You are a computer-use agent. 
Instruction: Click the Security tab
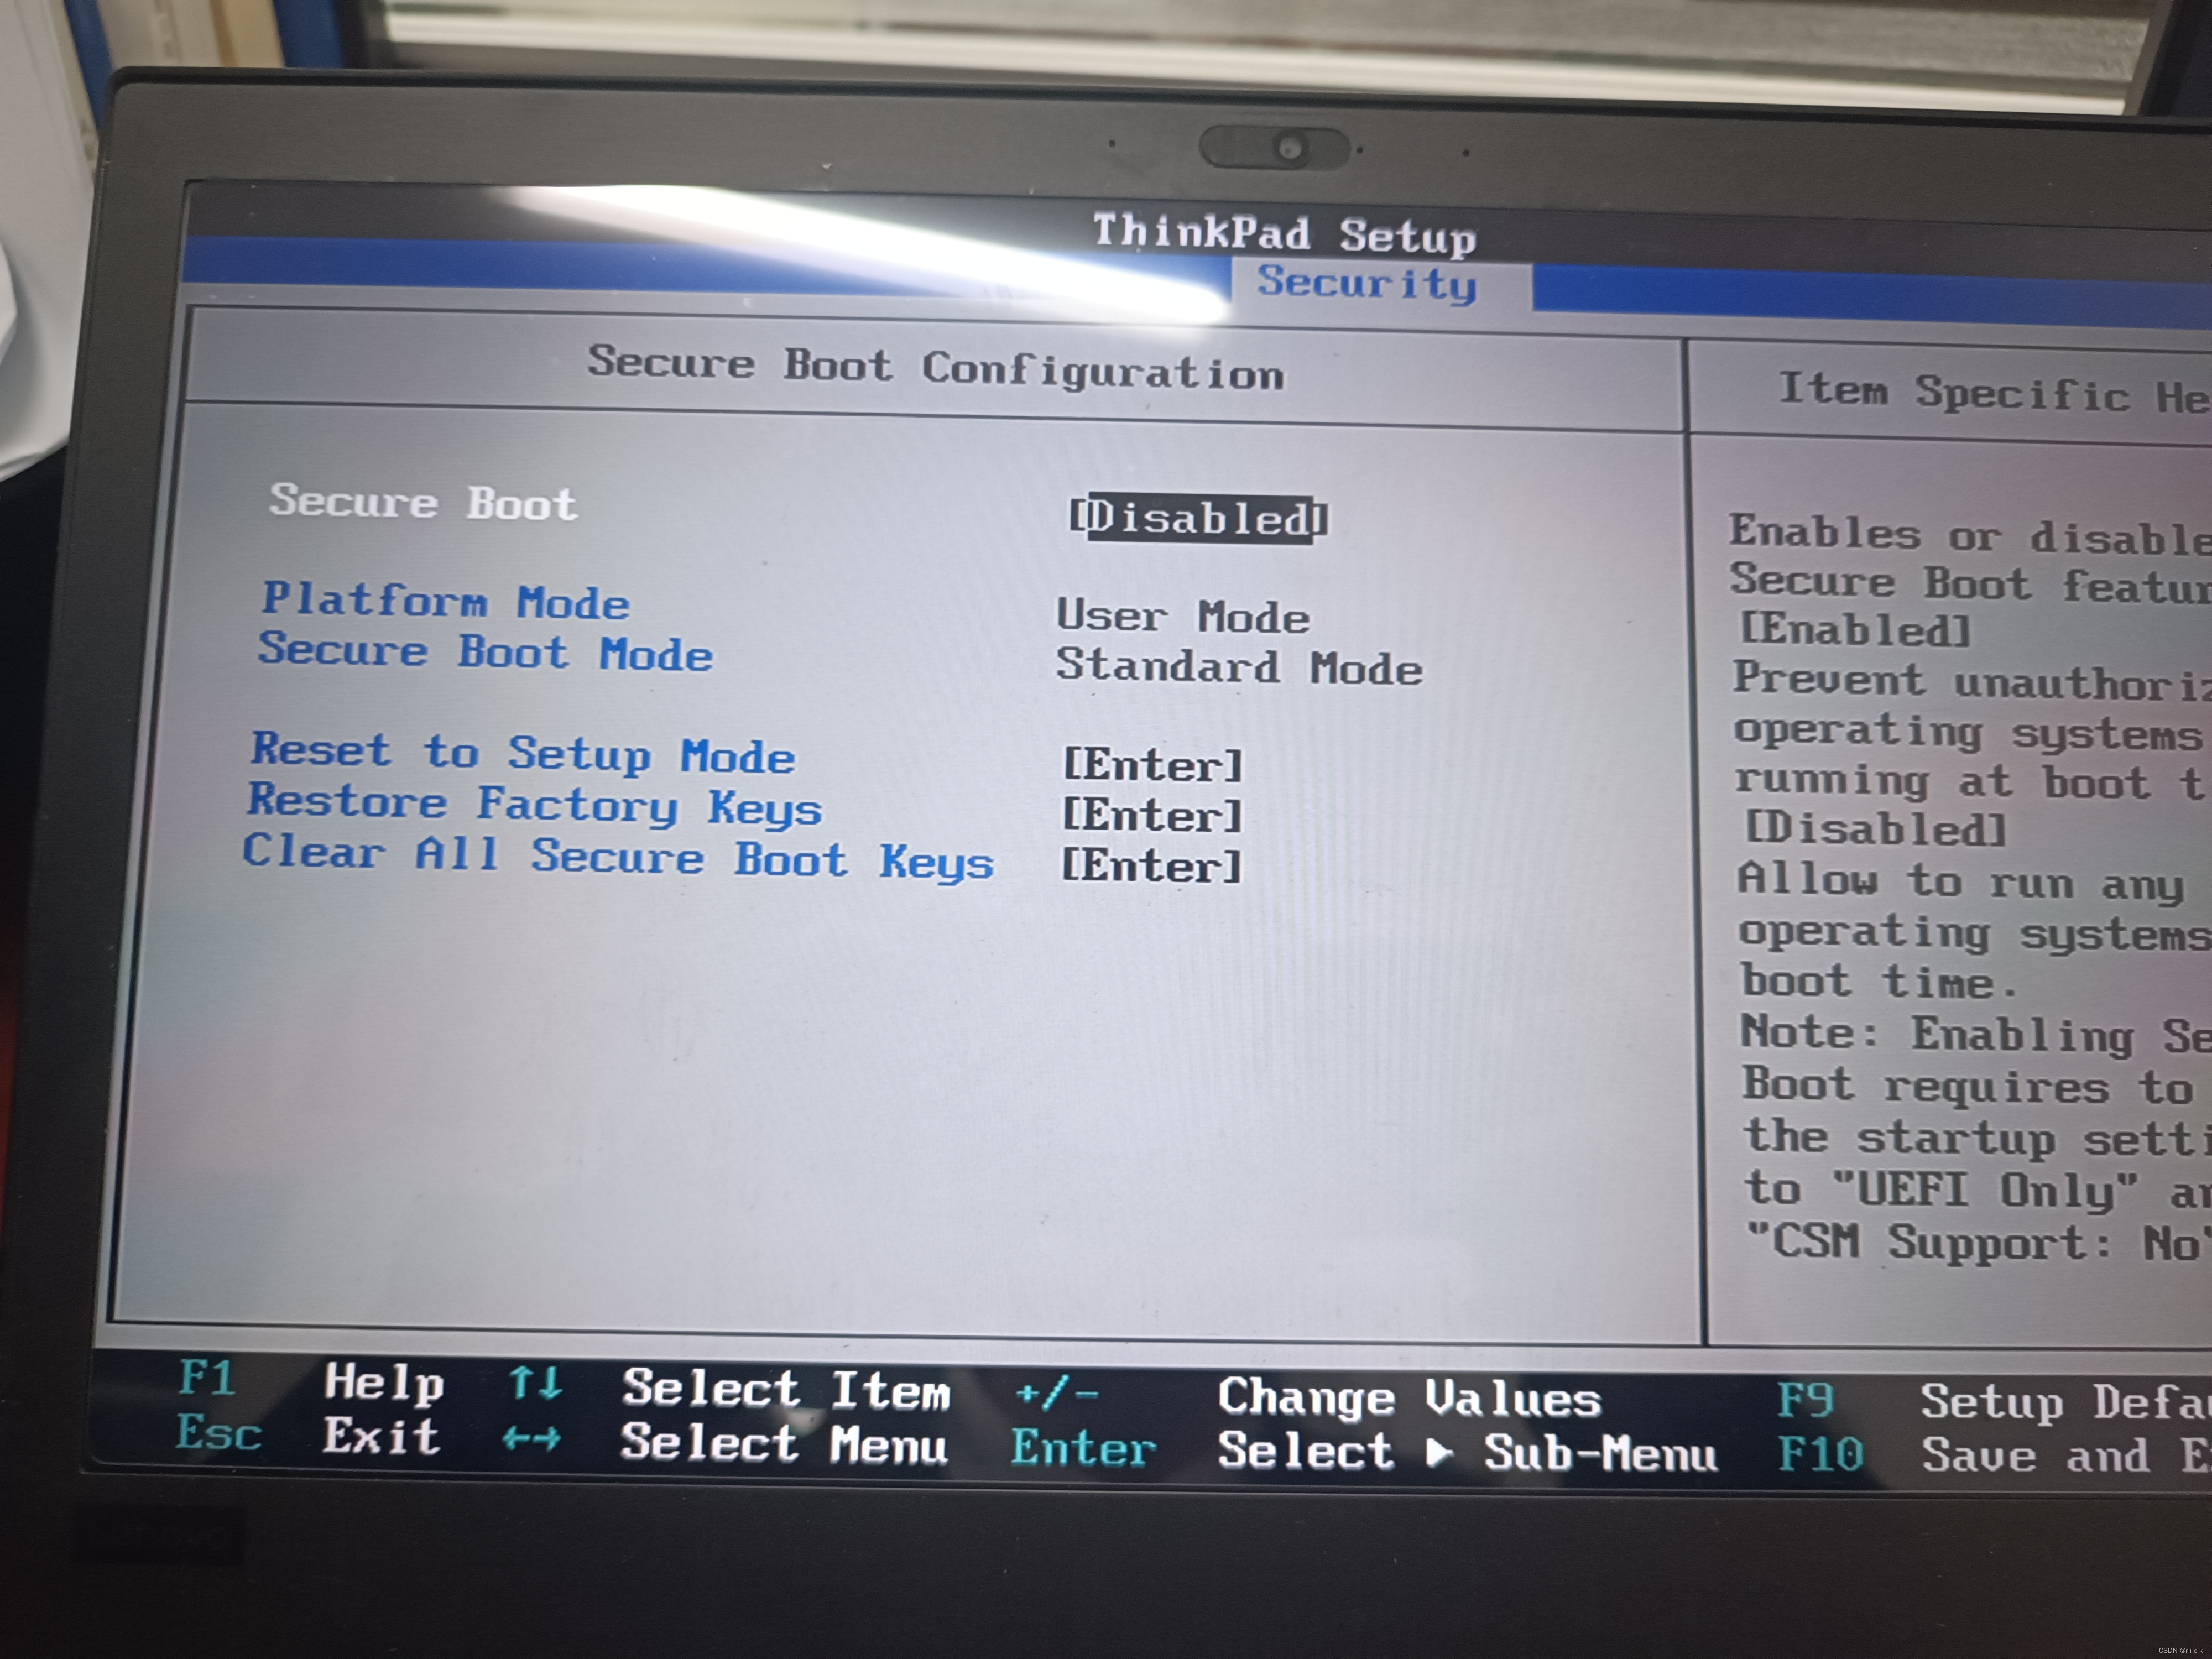point(1366,284)
